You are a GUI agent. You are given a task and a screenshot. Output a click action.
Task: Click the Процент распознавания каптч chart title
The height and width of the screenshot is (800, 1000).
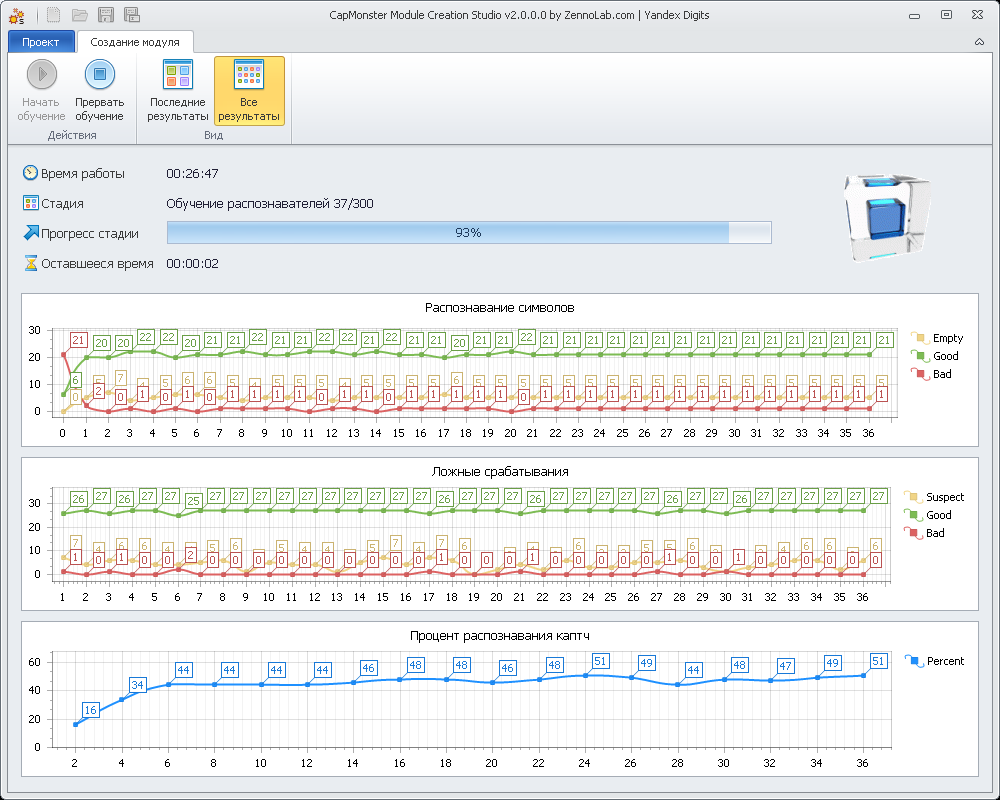[499, 635]
